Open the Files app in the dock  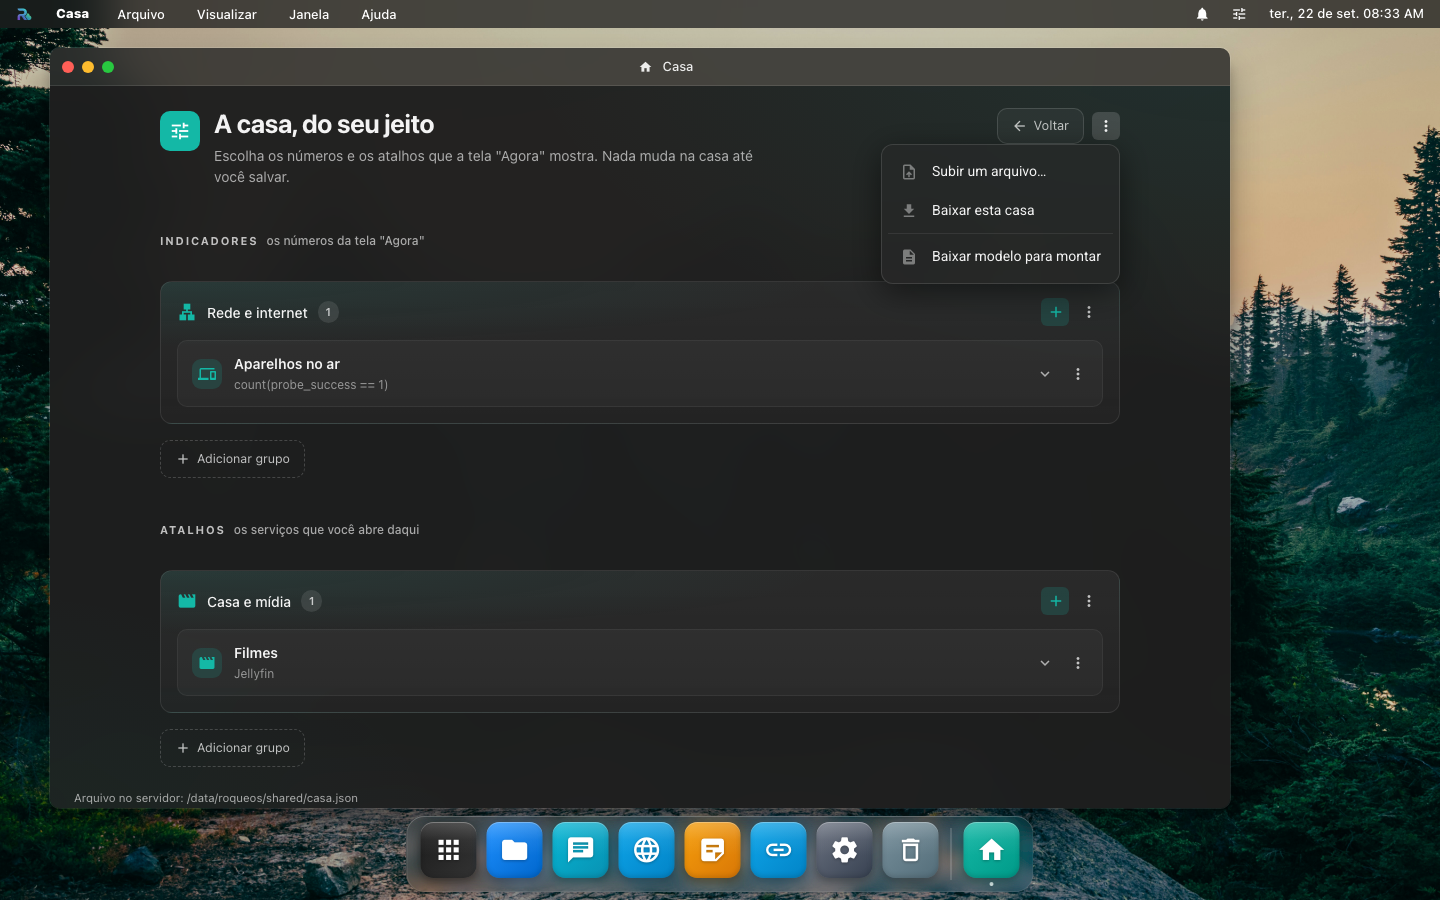(514, 850)
